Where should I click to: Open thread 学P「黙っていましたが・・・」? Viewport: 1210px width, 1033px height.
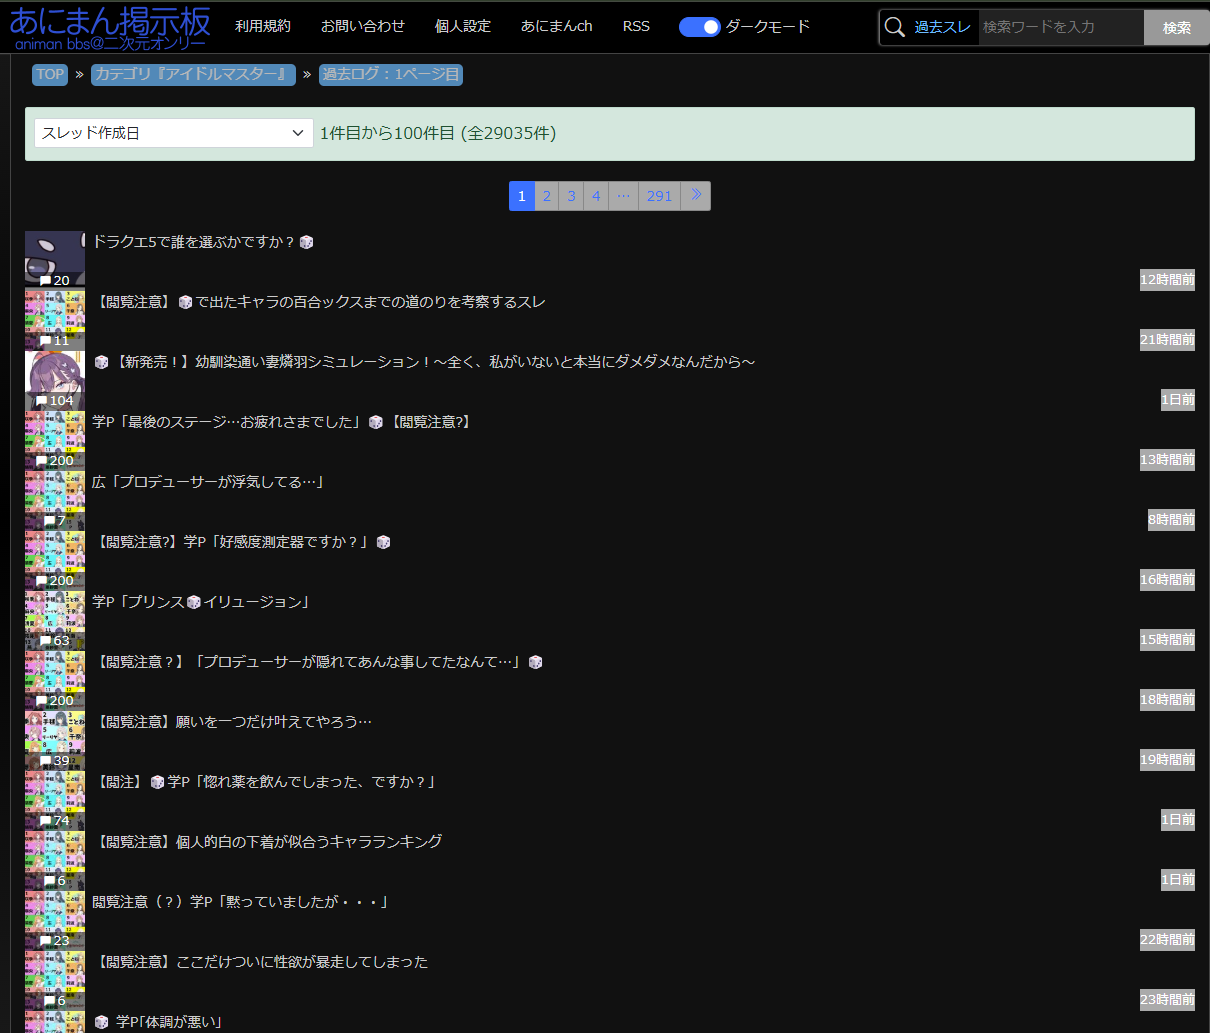(241, 902)
